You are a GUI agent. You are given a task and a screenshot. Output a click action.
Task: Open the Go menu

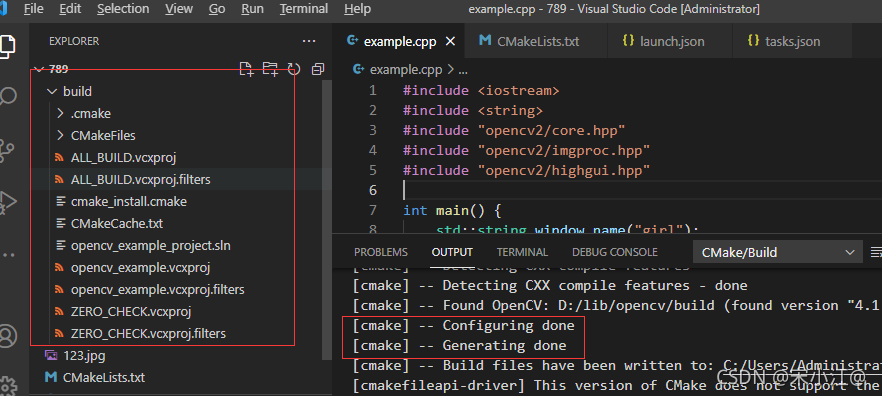click(217, 9)
